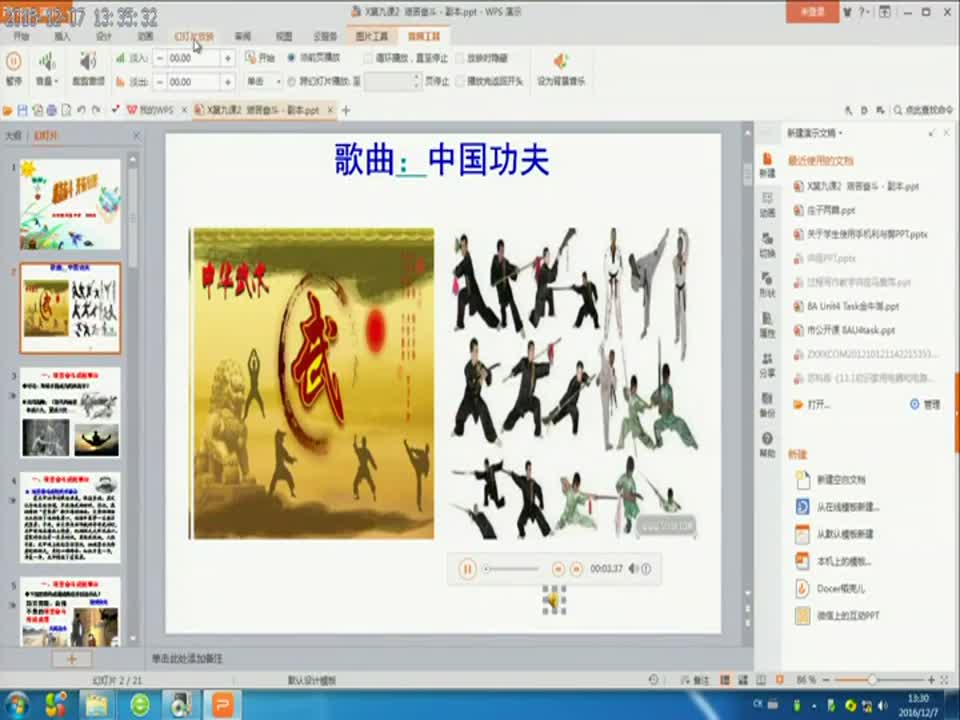This screenshot has height=720, width=960.
Task: Select the speaker audio icon on slide
Action: 551,600
